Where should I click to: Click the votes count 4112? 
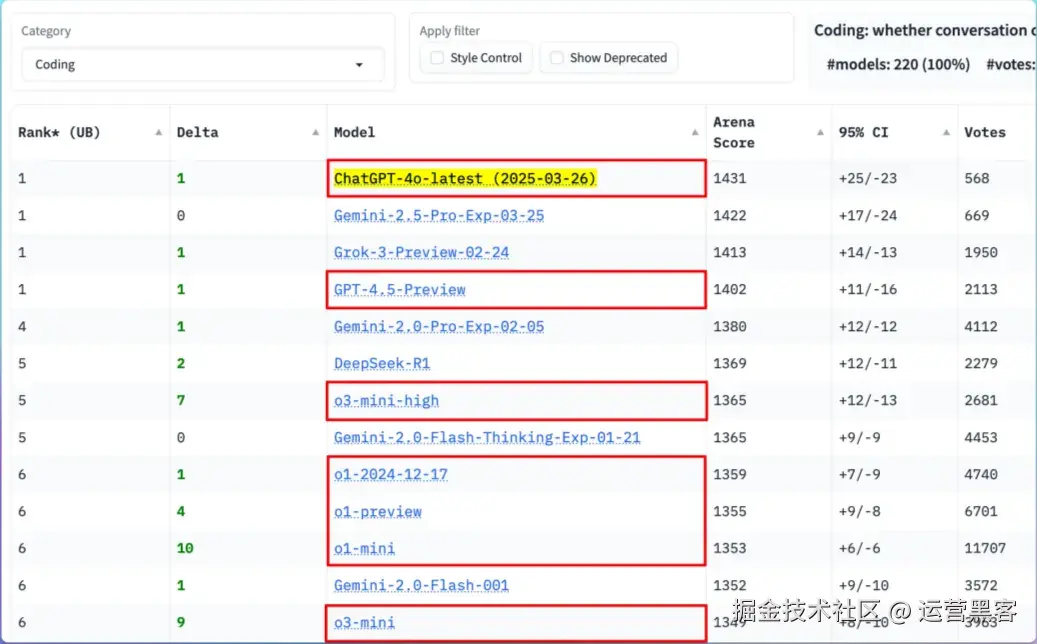[981, 327]
